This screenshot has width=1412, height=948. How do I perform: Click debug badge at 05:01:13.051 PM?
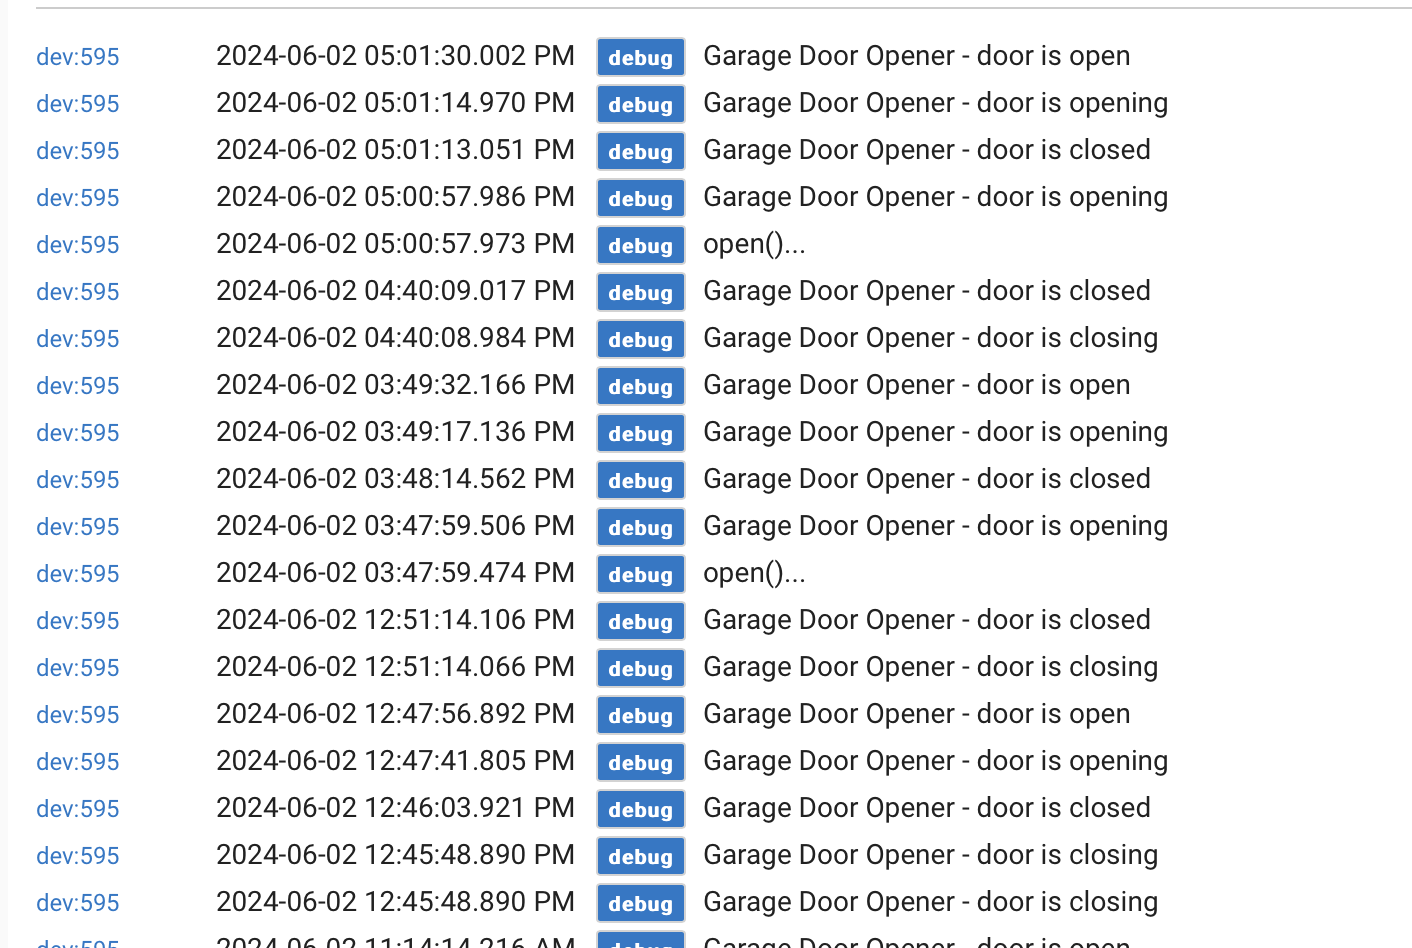(x=641, y=152)
